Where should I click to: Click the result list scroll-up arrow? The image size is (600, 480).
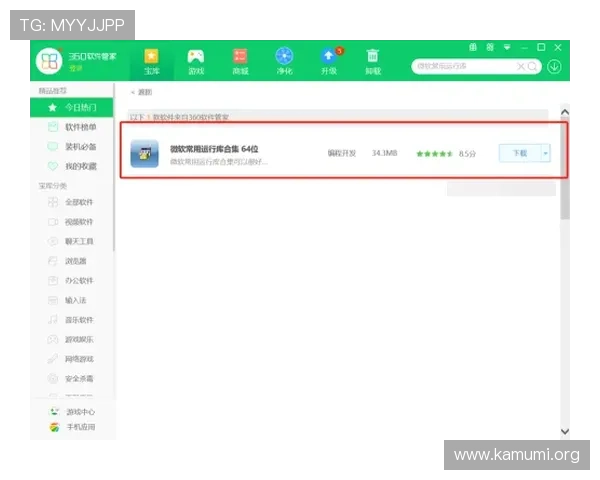564,112
